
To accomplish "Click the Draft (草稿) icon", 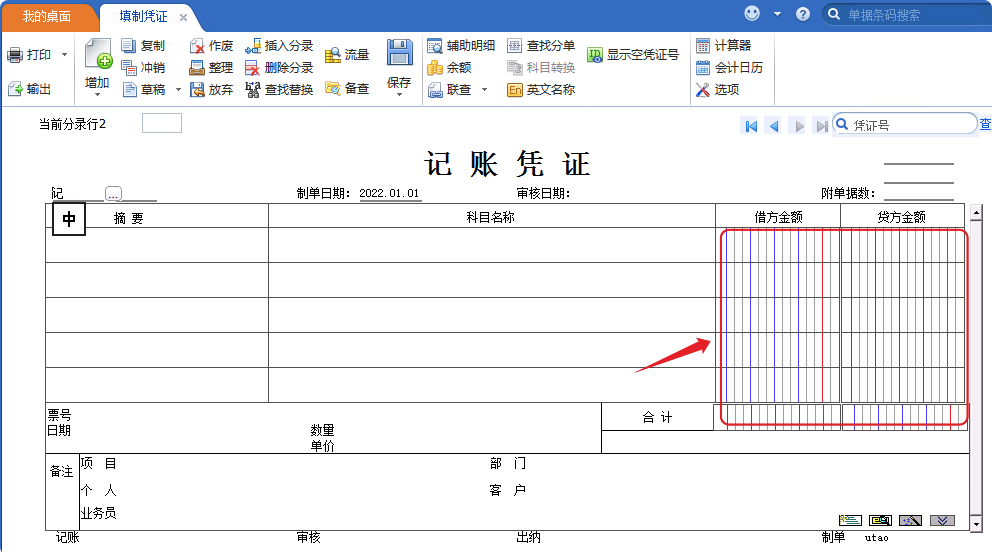I will pyautogui.click(x=129, y=90).
